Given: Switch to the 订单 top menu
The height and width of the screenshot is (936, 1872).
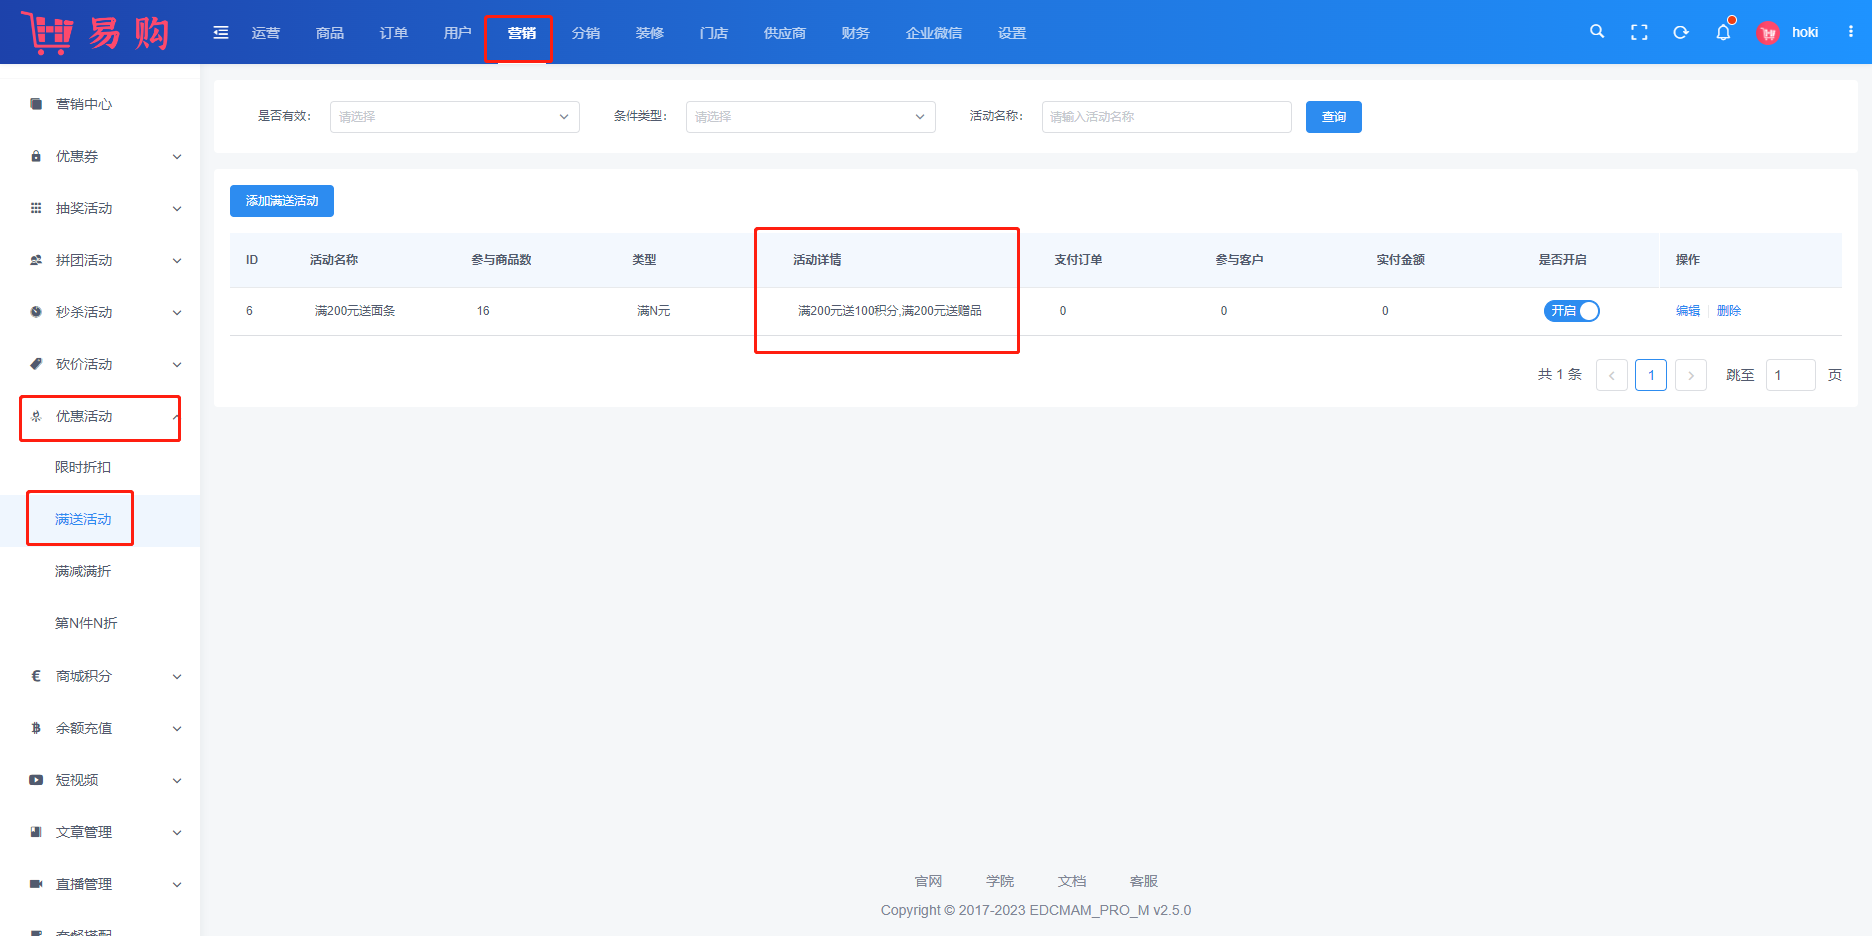Looking at the screenshot, I should (x=393, y=33).
